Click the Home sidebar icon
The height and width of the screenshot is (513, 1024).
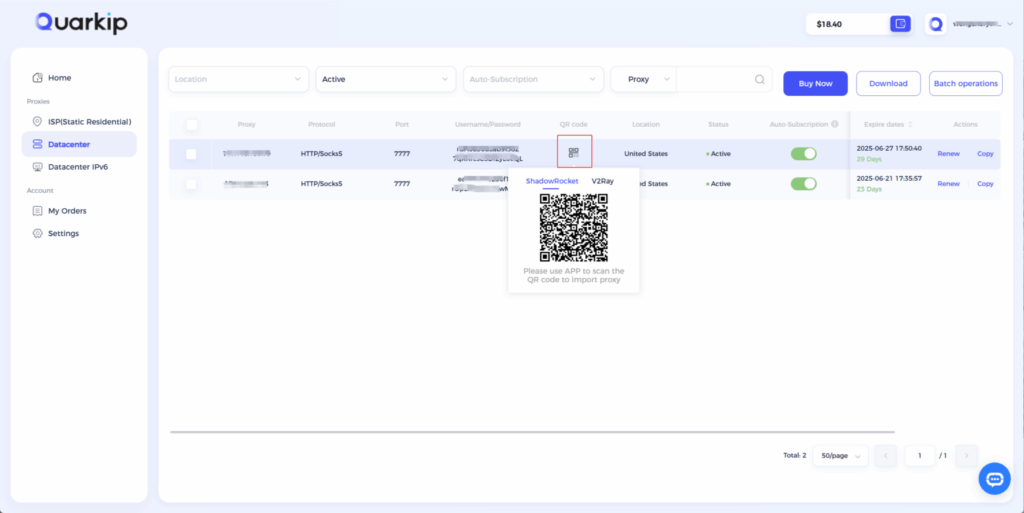(37, 78)
